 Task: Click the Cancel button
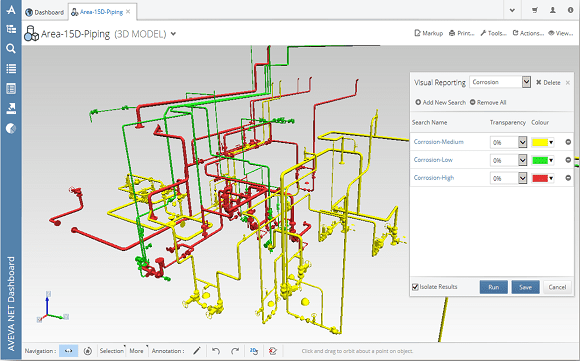click(x=557, y=287)
